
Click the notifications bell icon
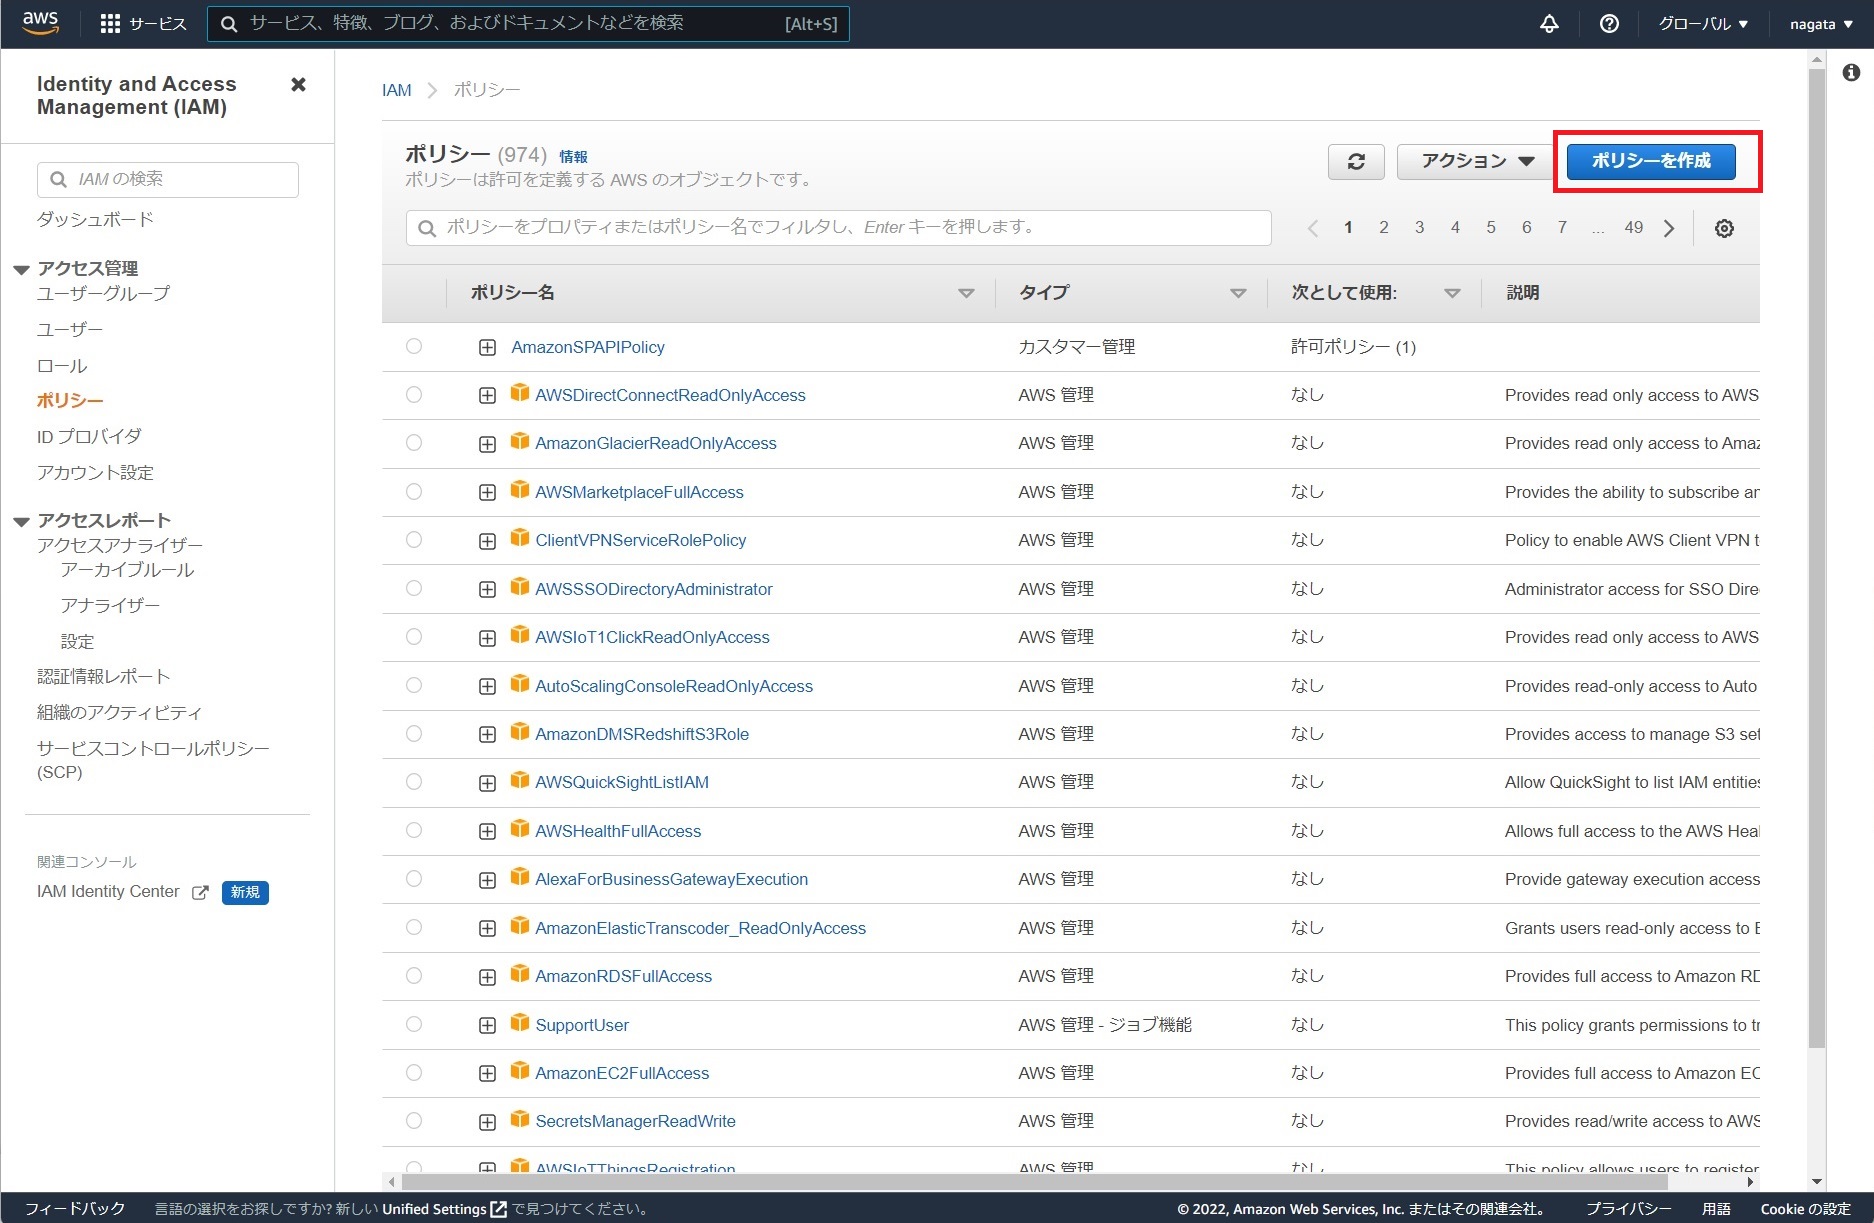[1548, 23]
